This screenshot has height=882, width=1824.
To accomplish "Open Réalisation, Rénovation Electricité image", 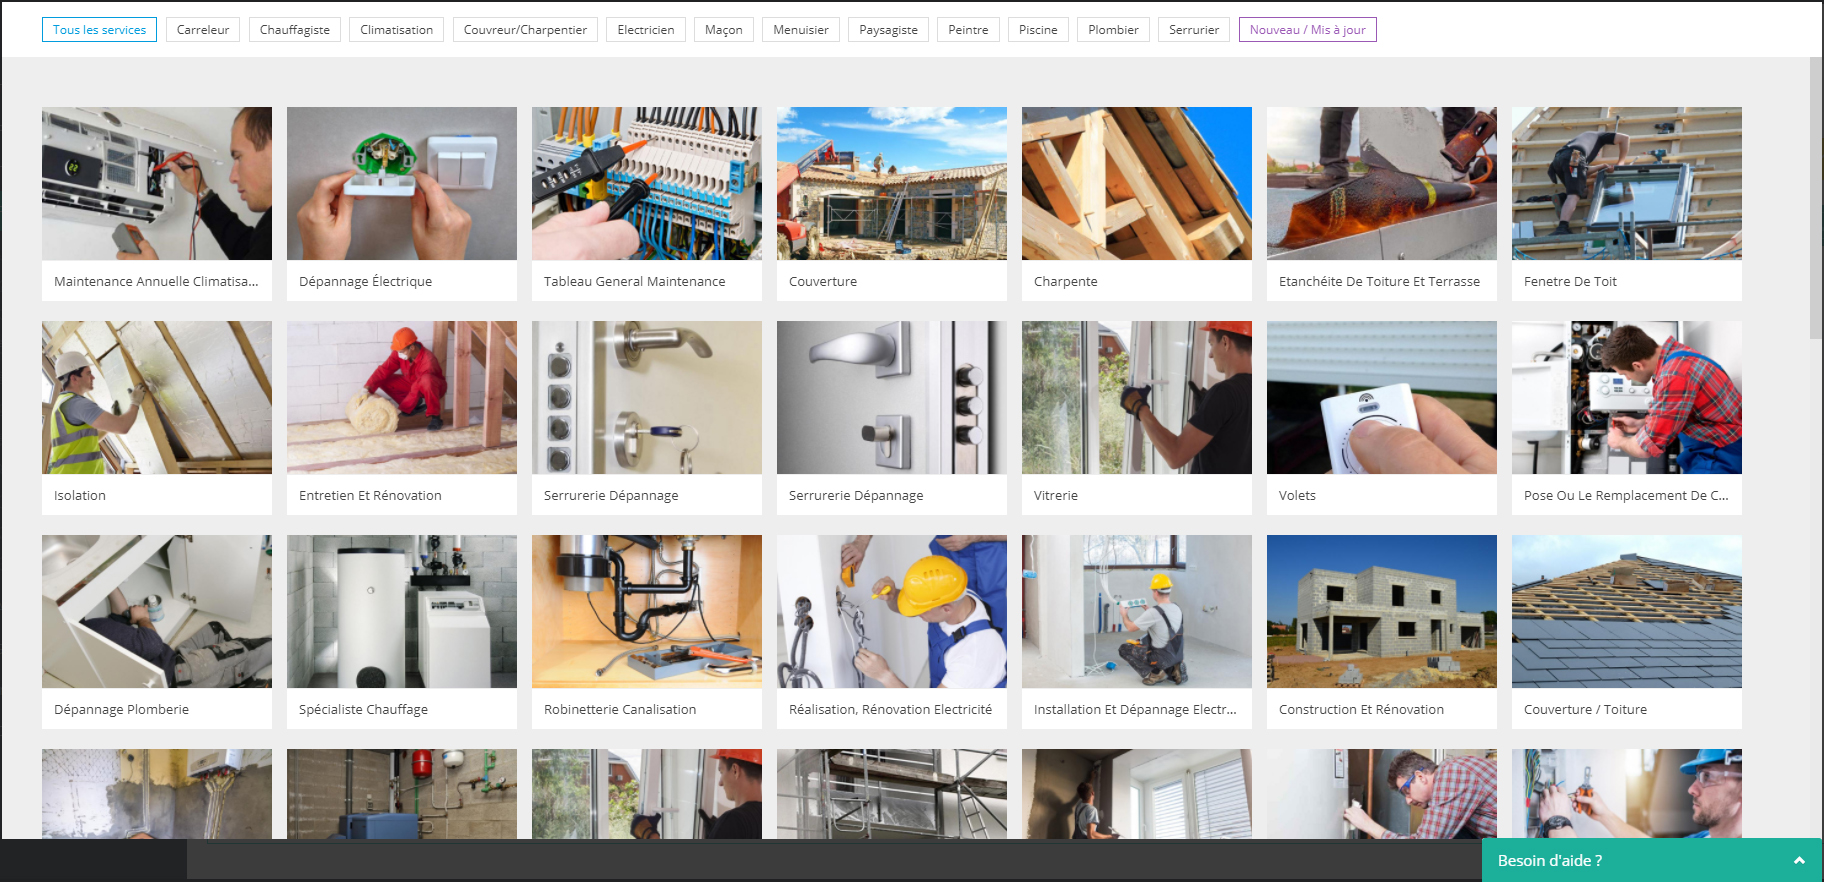I will pos(892,612).
